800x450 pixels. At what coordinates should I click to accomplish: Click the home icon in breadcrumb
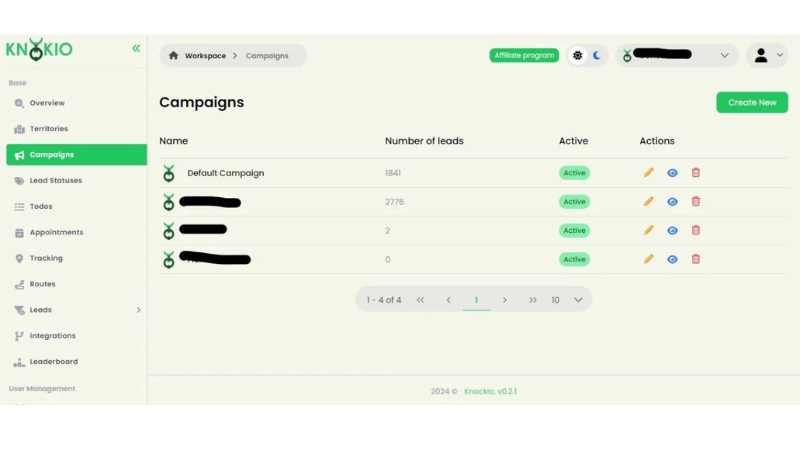(174, 56)
